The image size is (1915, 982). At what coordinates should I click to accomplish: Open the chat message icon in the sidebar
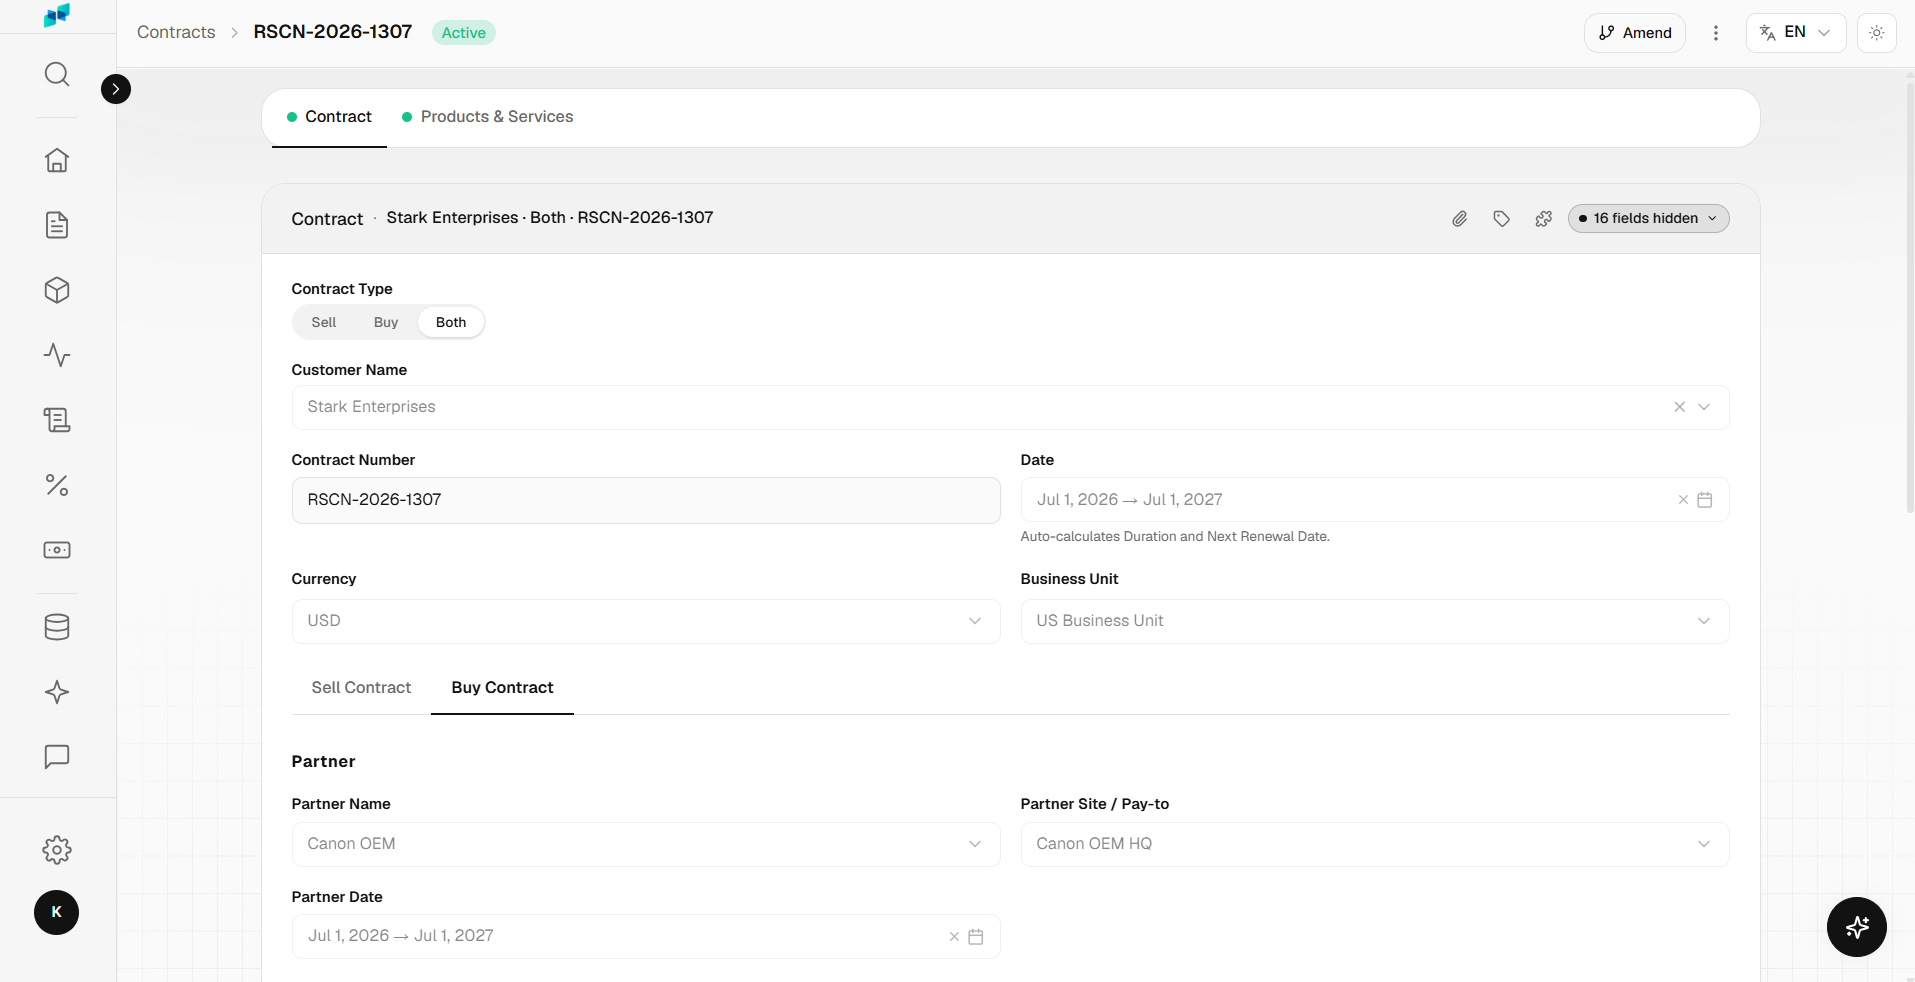click(x=57, y=757)
